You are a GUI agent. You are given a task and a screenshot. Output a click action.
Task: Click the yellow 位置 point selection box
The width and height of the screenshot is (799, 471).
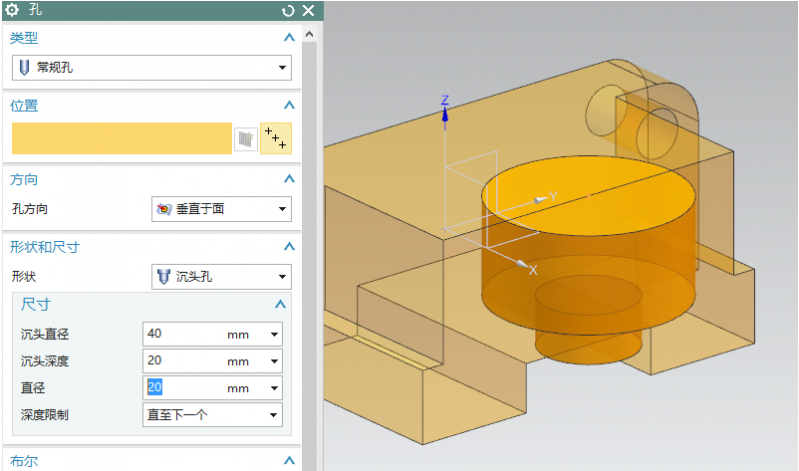click(x=121, y=139)
